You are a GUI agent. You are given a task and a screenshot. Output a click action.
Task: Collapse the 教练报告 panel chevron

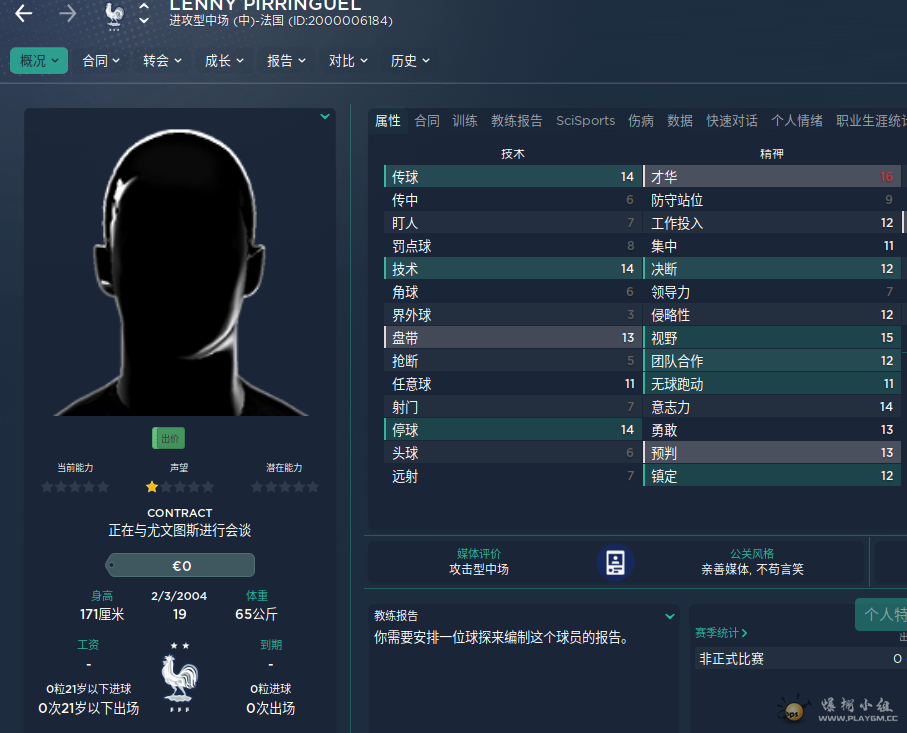tap(670, 616)
